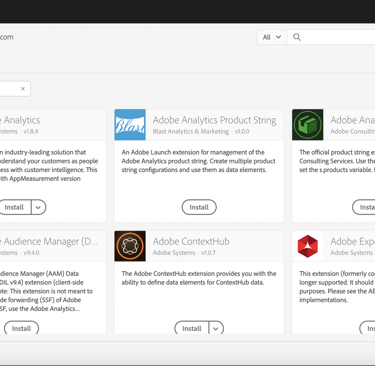The image size is (375, 366).
Task: Install the Adobe Audience Manager extension
Action: tap(21, 328)
